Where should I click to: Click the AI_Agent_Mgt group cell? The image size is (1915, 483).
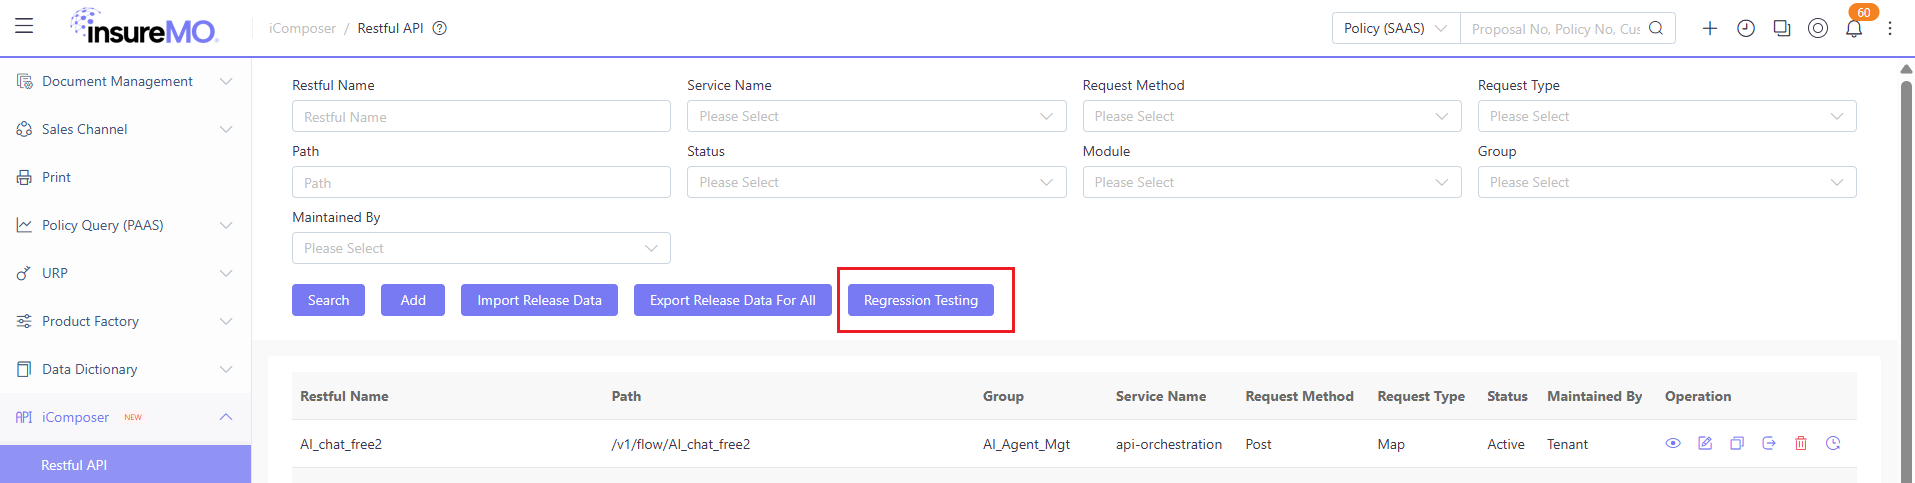1026,444
